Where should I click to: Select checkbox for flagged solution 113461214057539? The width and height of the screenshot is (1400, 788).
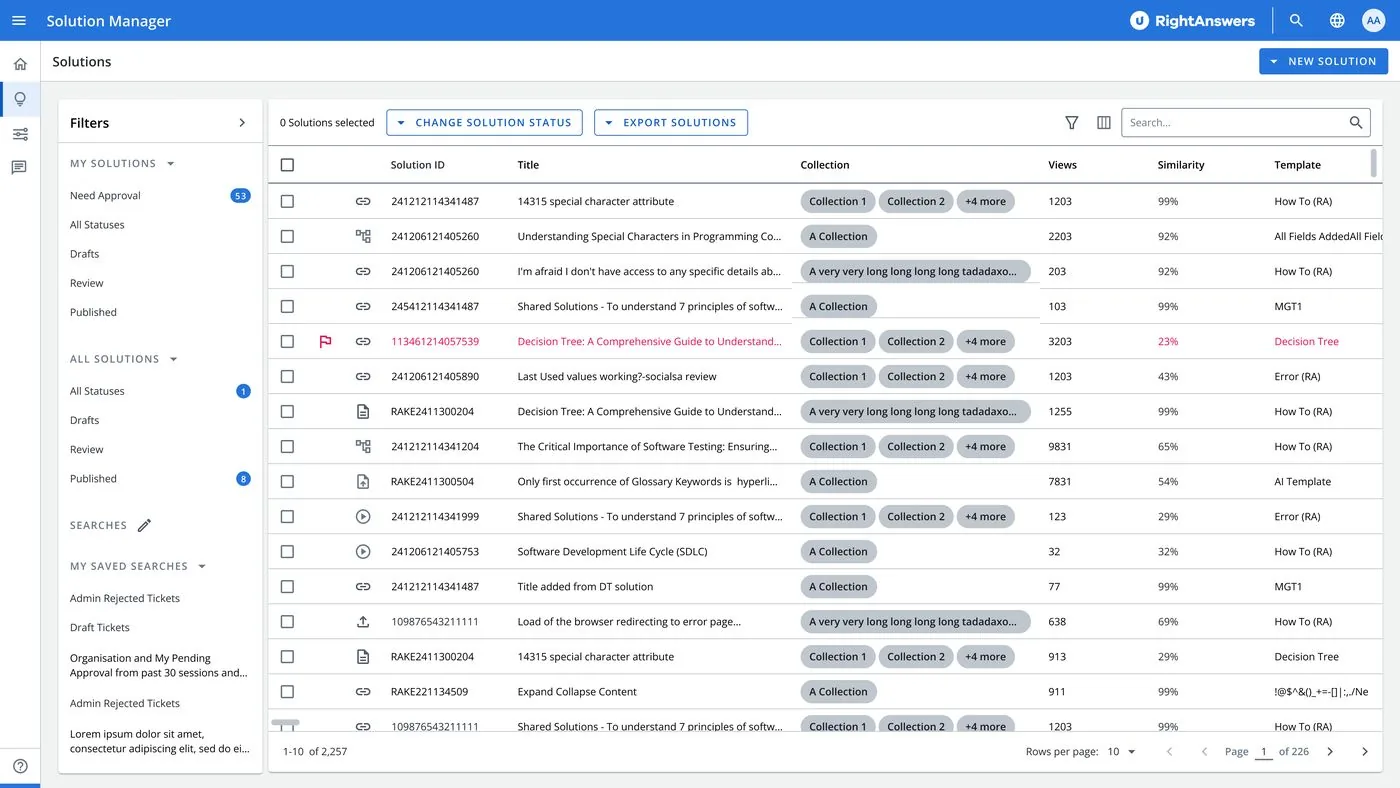click(287, 341)
